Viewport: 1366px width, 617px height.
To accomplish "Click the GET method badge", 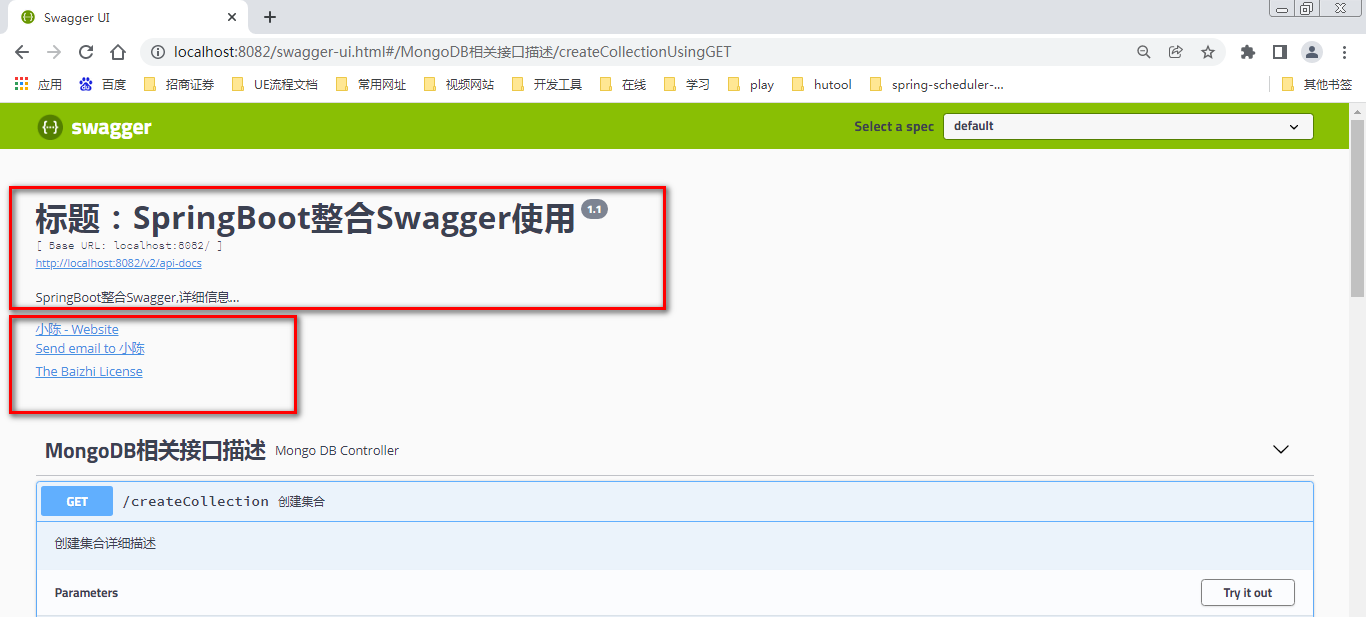I will (x=77, y=502).
